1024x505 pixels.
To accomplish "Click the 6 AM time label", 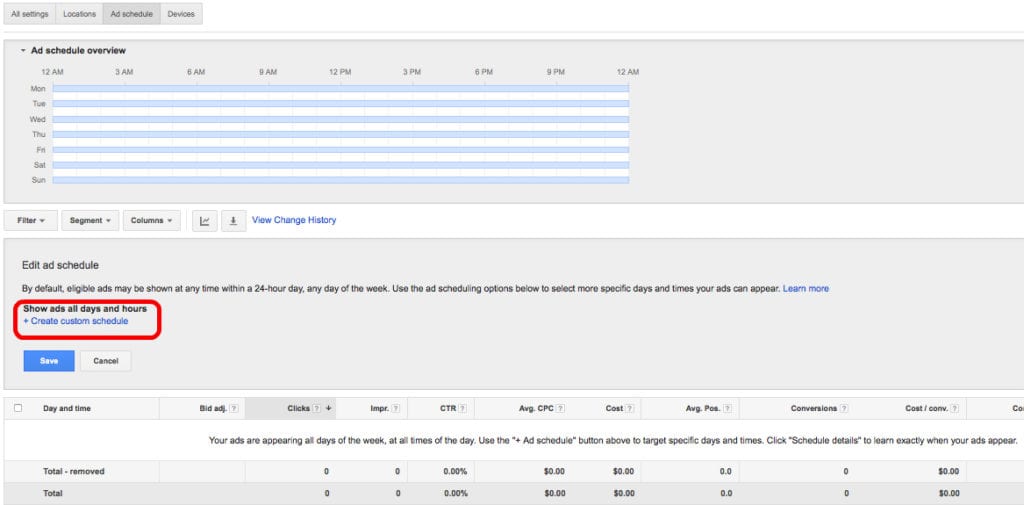I will tap(196, 72).
